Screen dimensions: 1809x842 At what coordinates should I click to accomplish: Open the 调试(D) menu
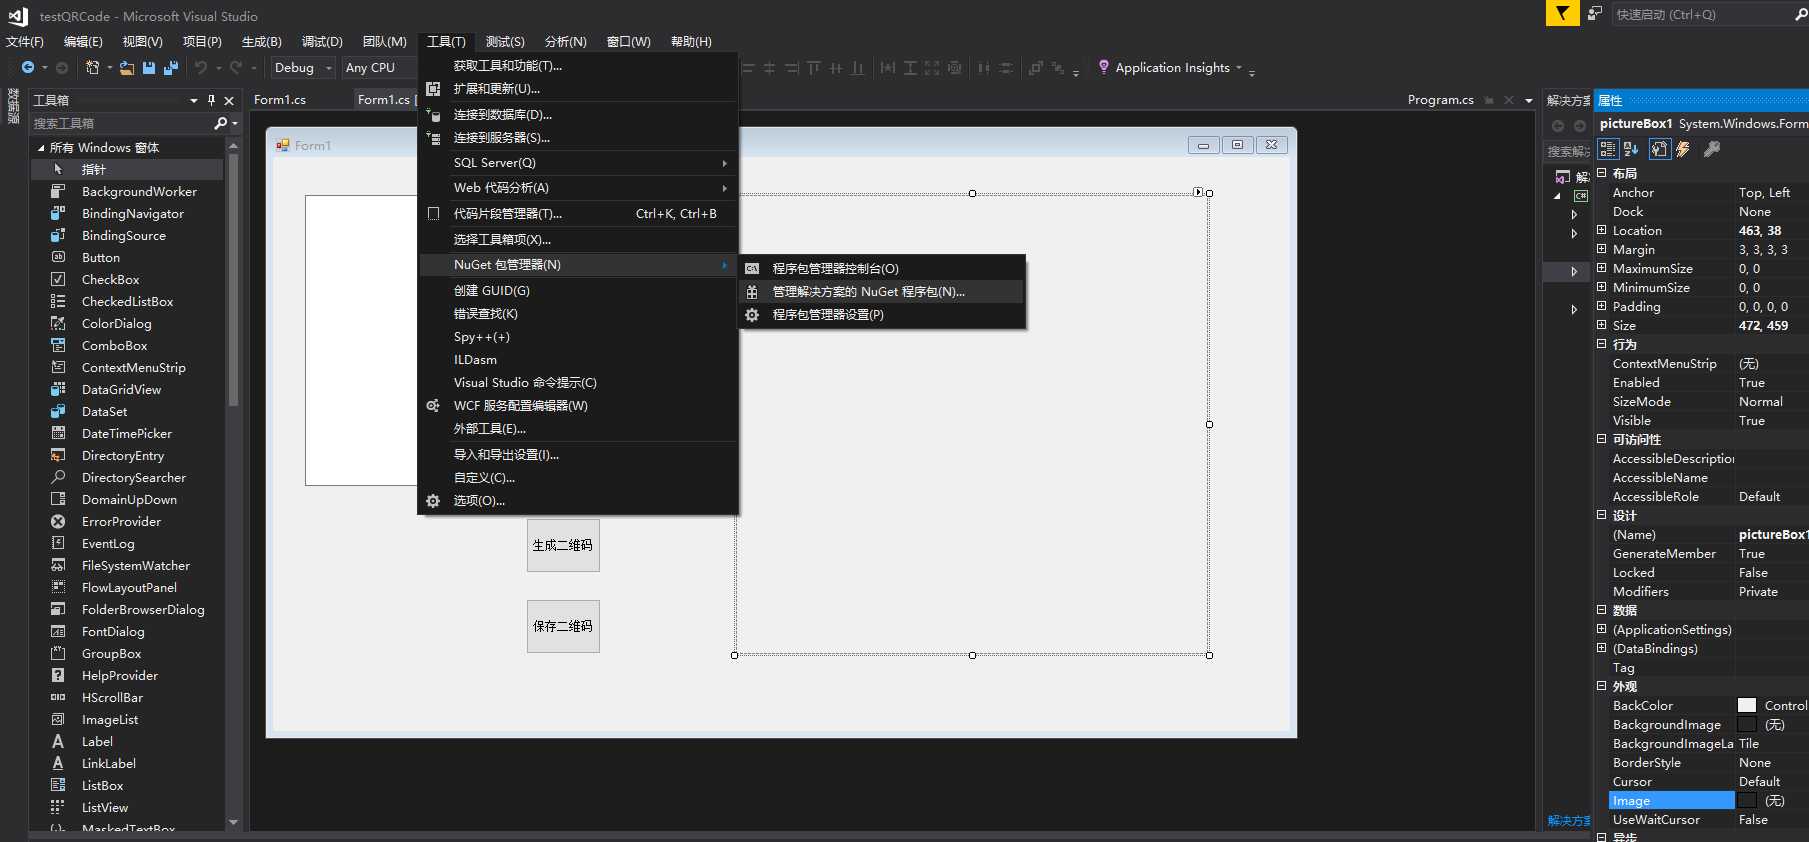322,41
